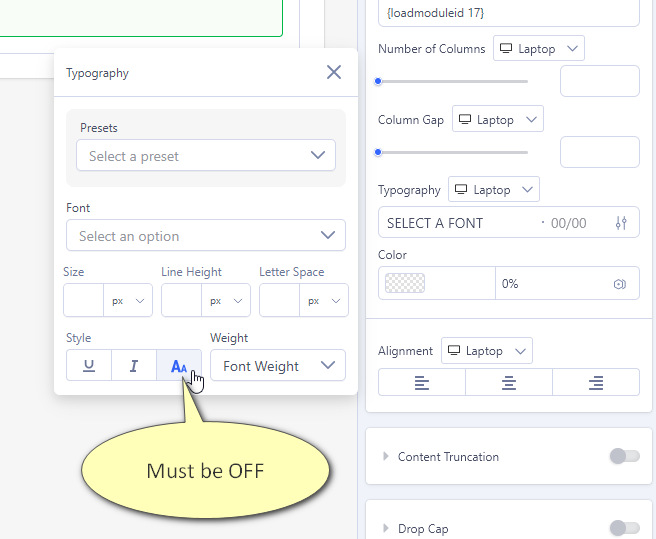This screenshot has height=539, width=656.
Task: Enable the Drop Cap toggle
Action: coord(624,528)
